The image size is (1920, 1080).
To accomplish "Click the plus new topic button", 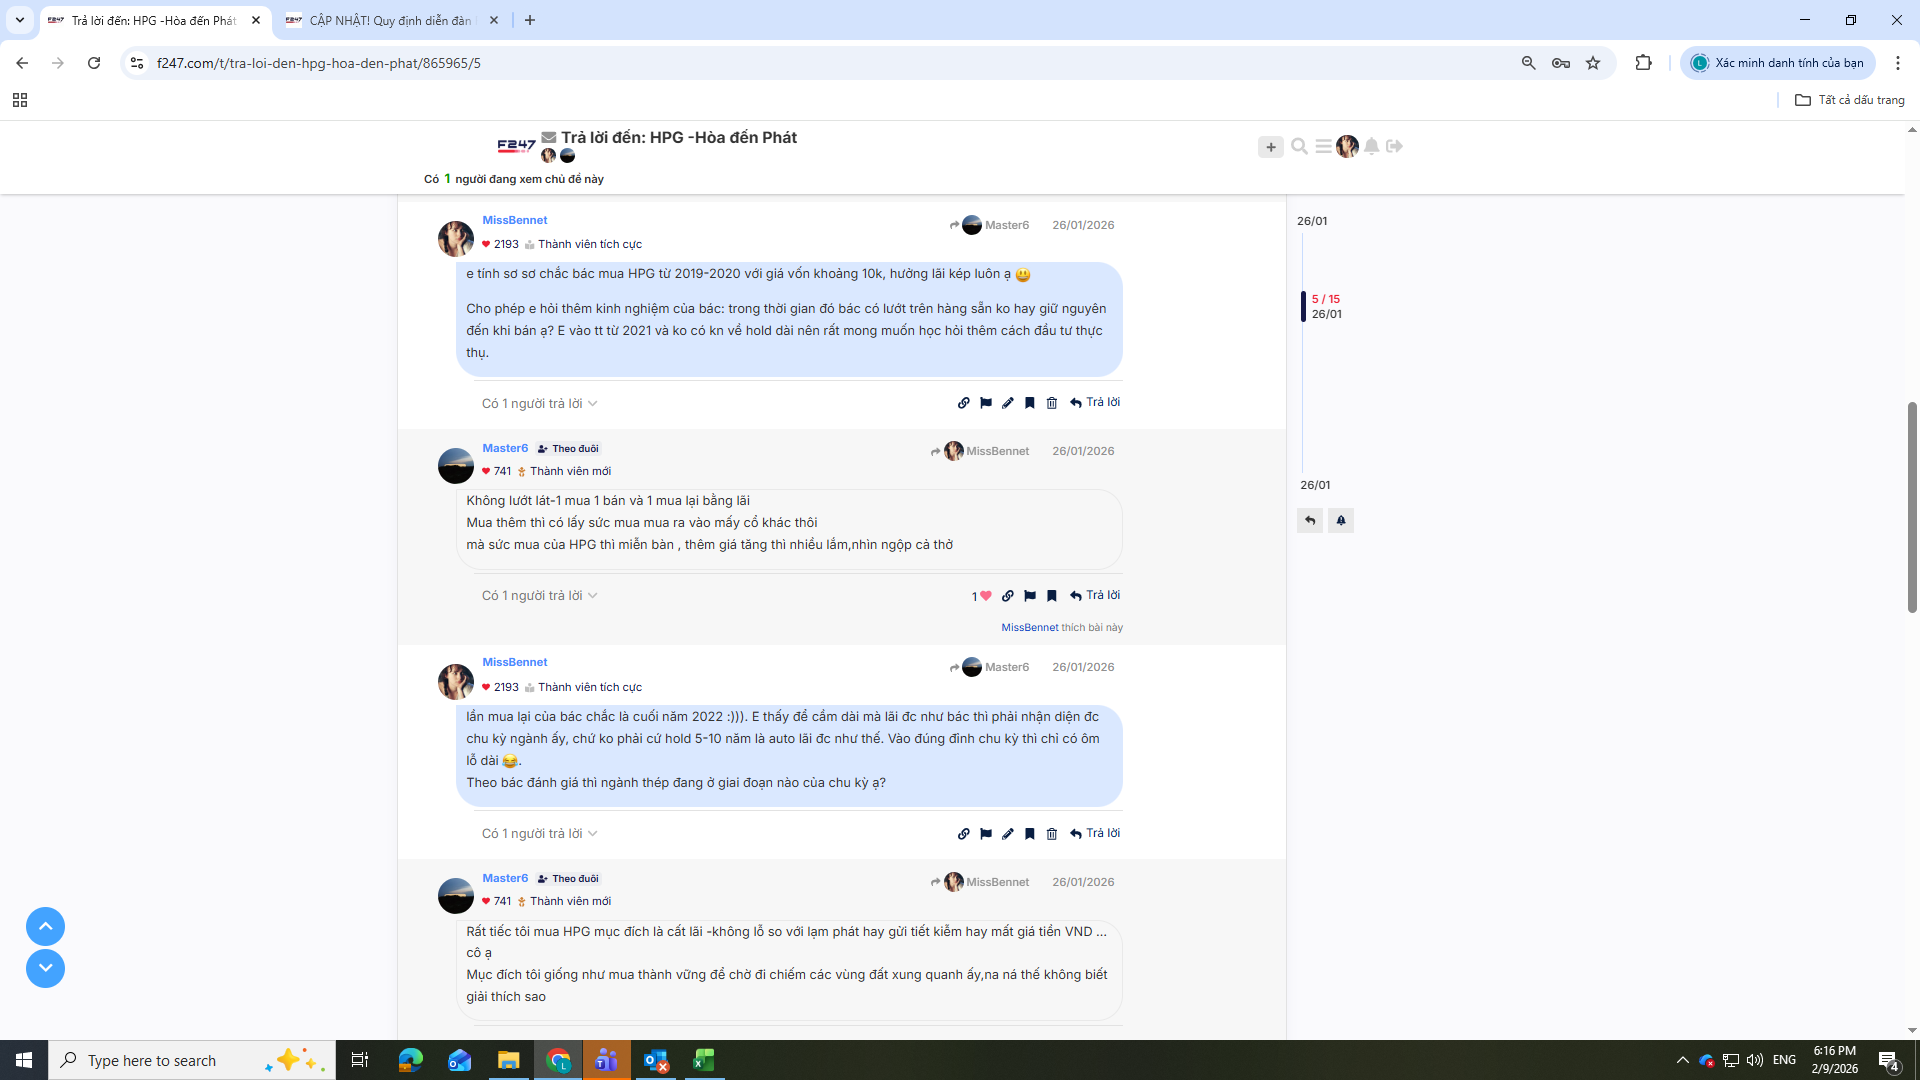I will click(1270, 147).
